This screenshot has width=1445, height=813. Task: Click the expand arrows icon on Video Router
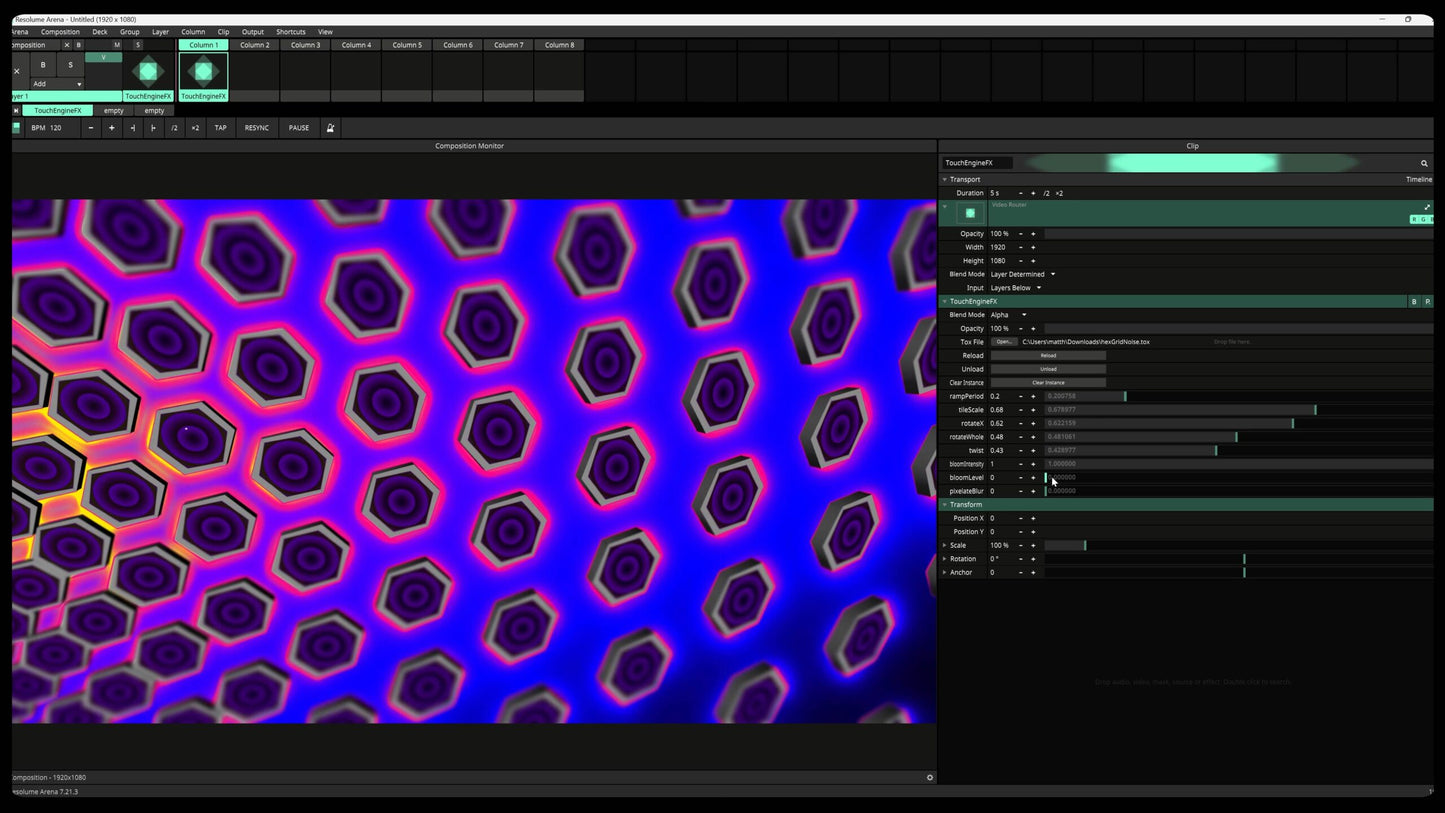pyautogui.click(x=1427, y=207)
